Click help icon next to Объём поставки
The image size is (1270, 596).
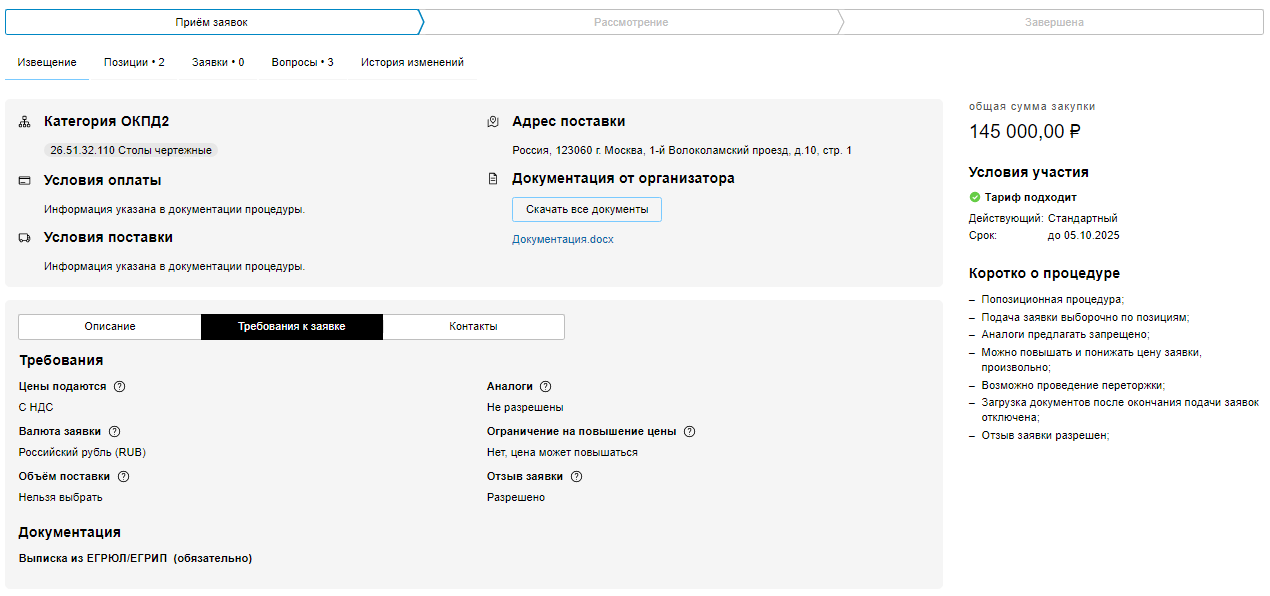coord(123,477)
